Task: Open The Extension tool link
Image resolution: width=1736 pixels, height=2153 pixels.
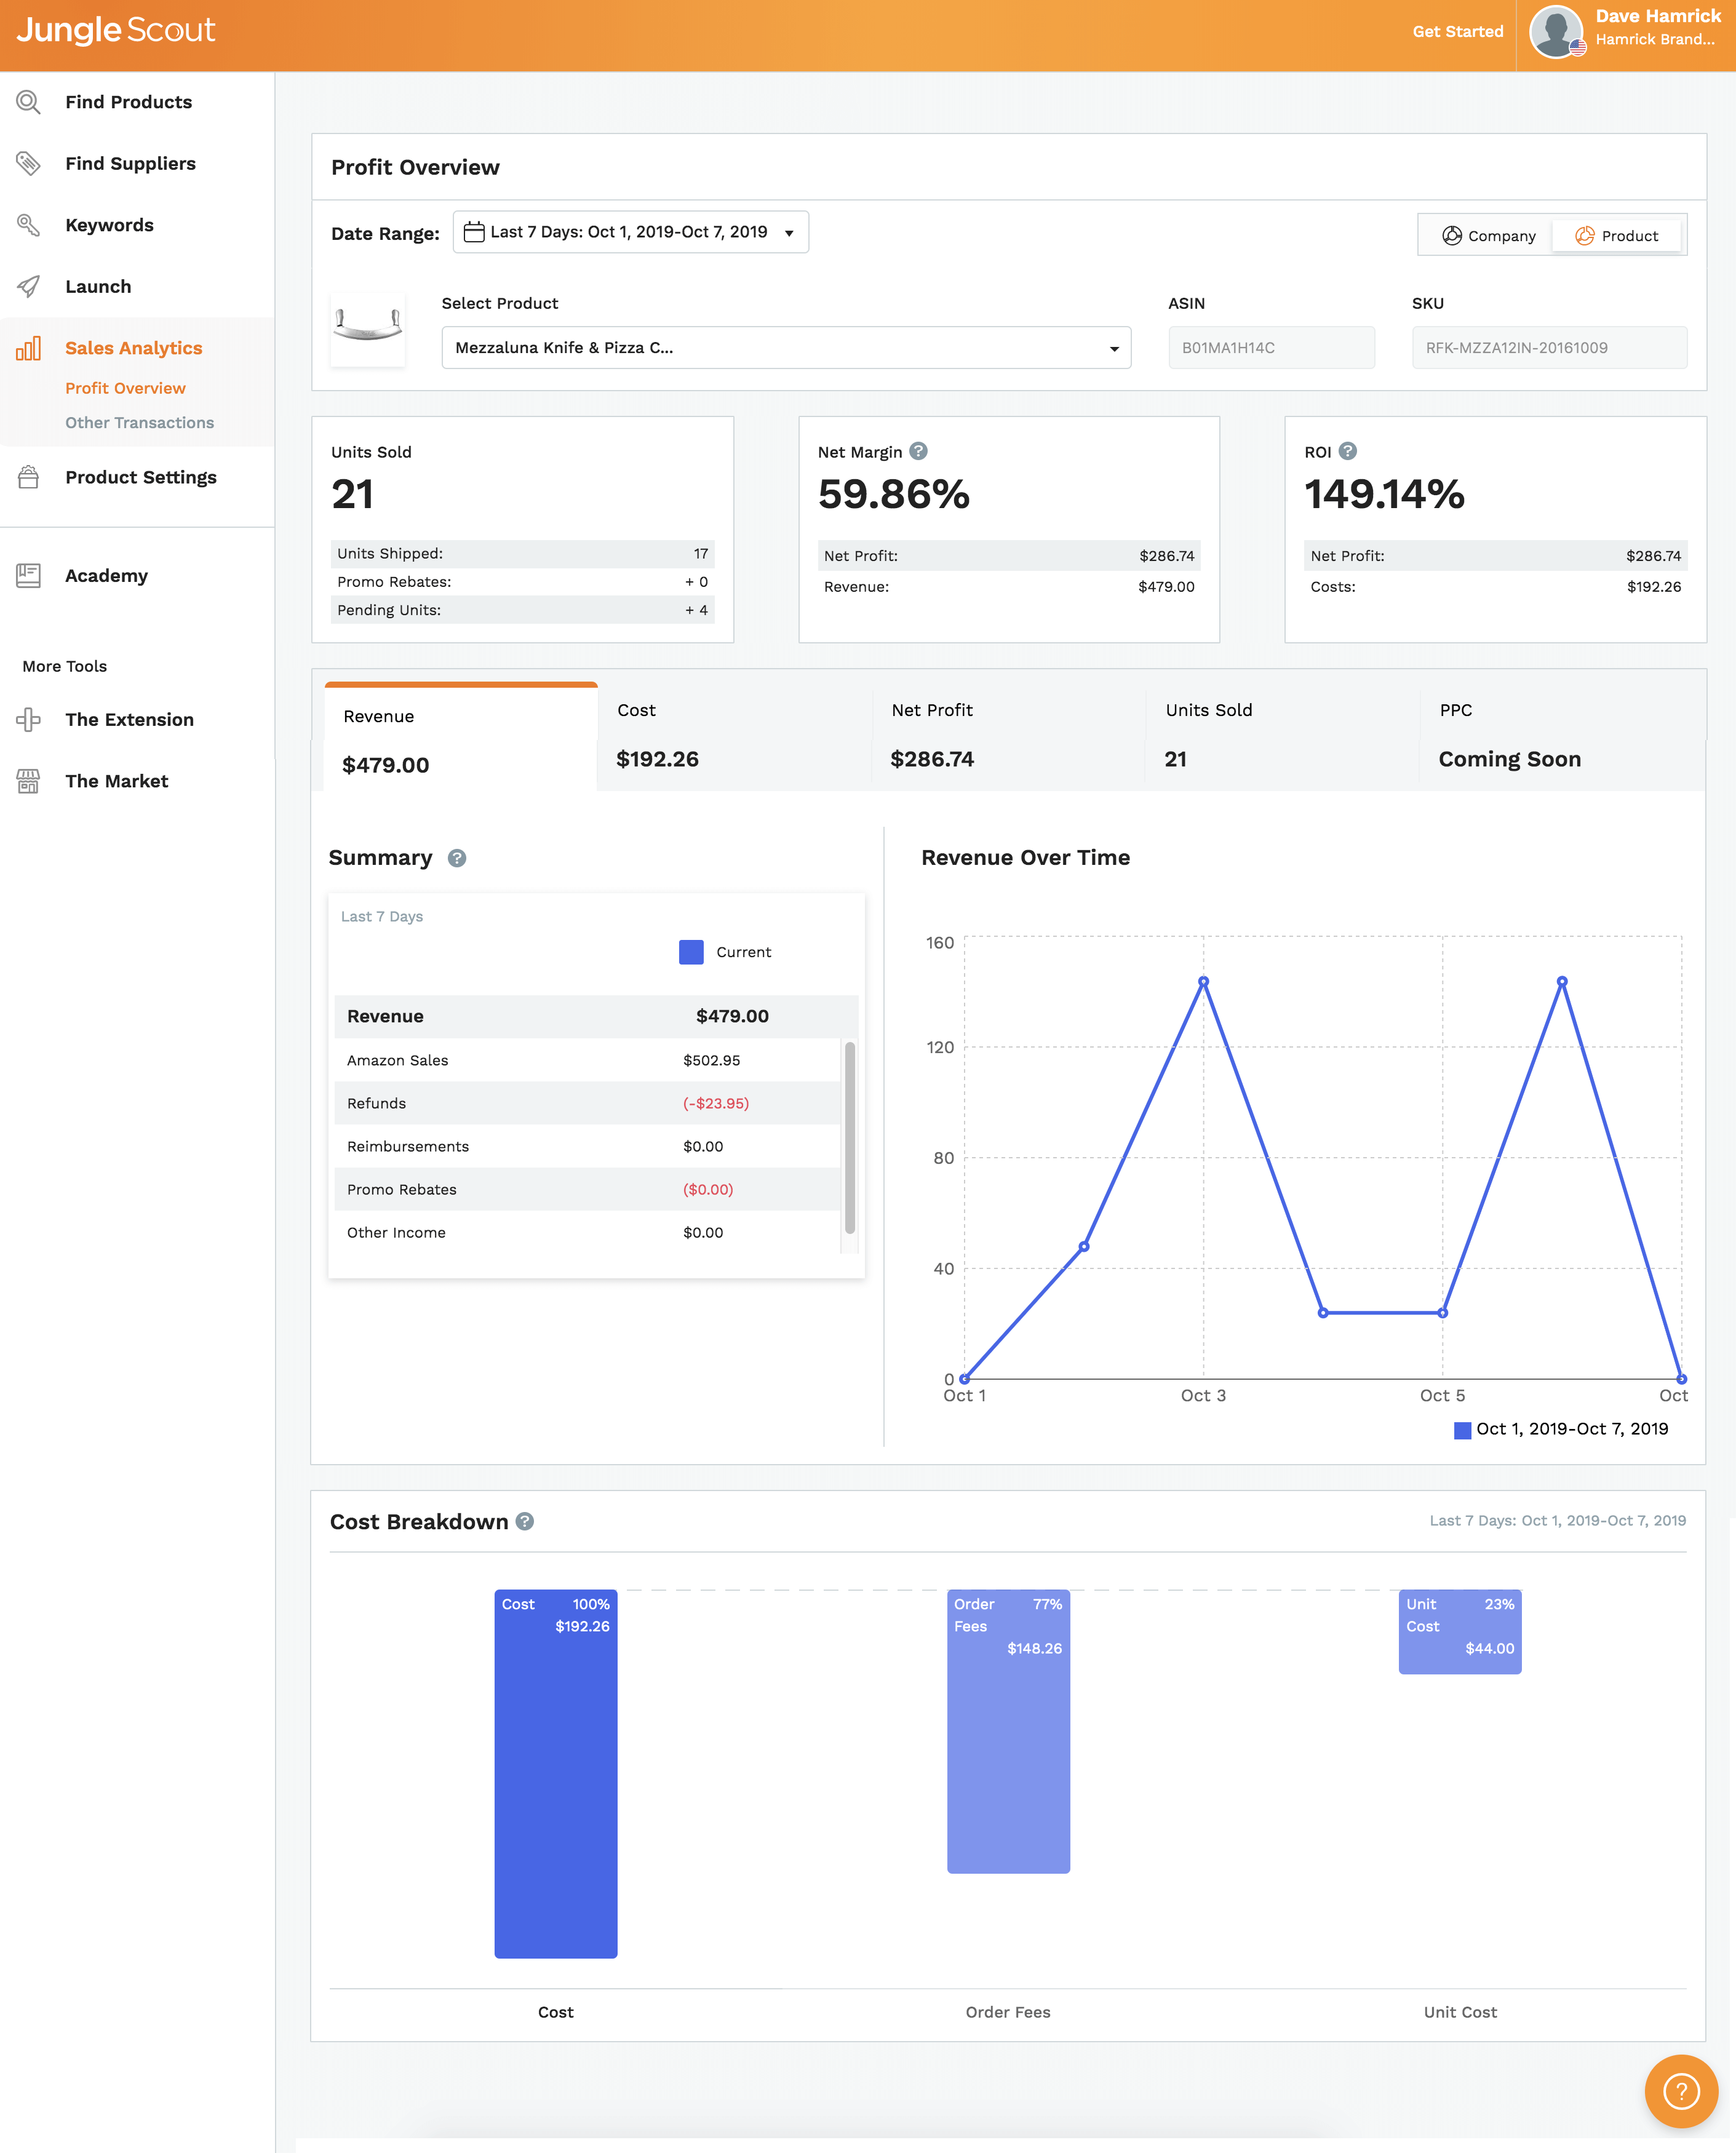Action: tap(129, 719)
